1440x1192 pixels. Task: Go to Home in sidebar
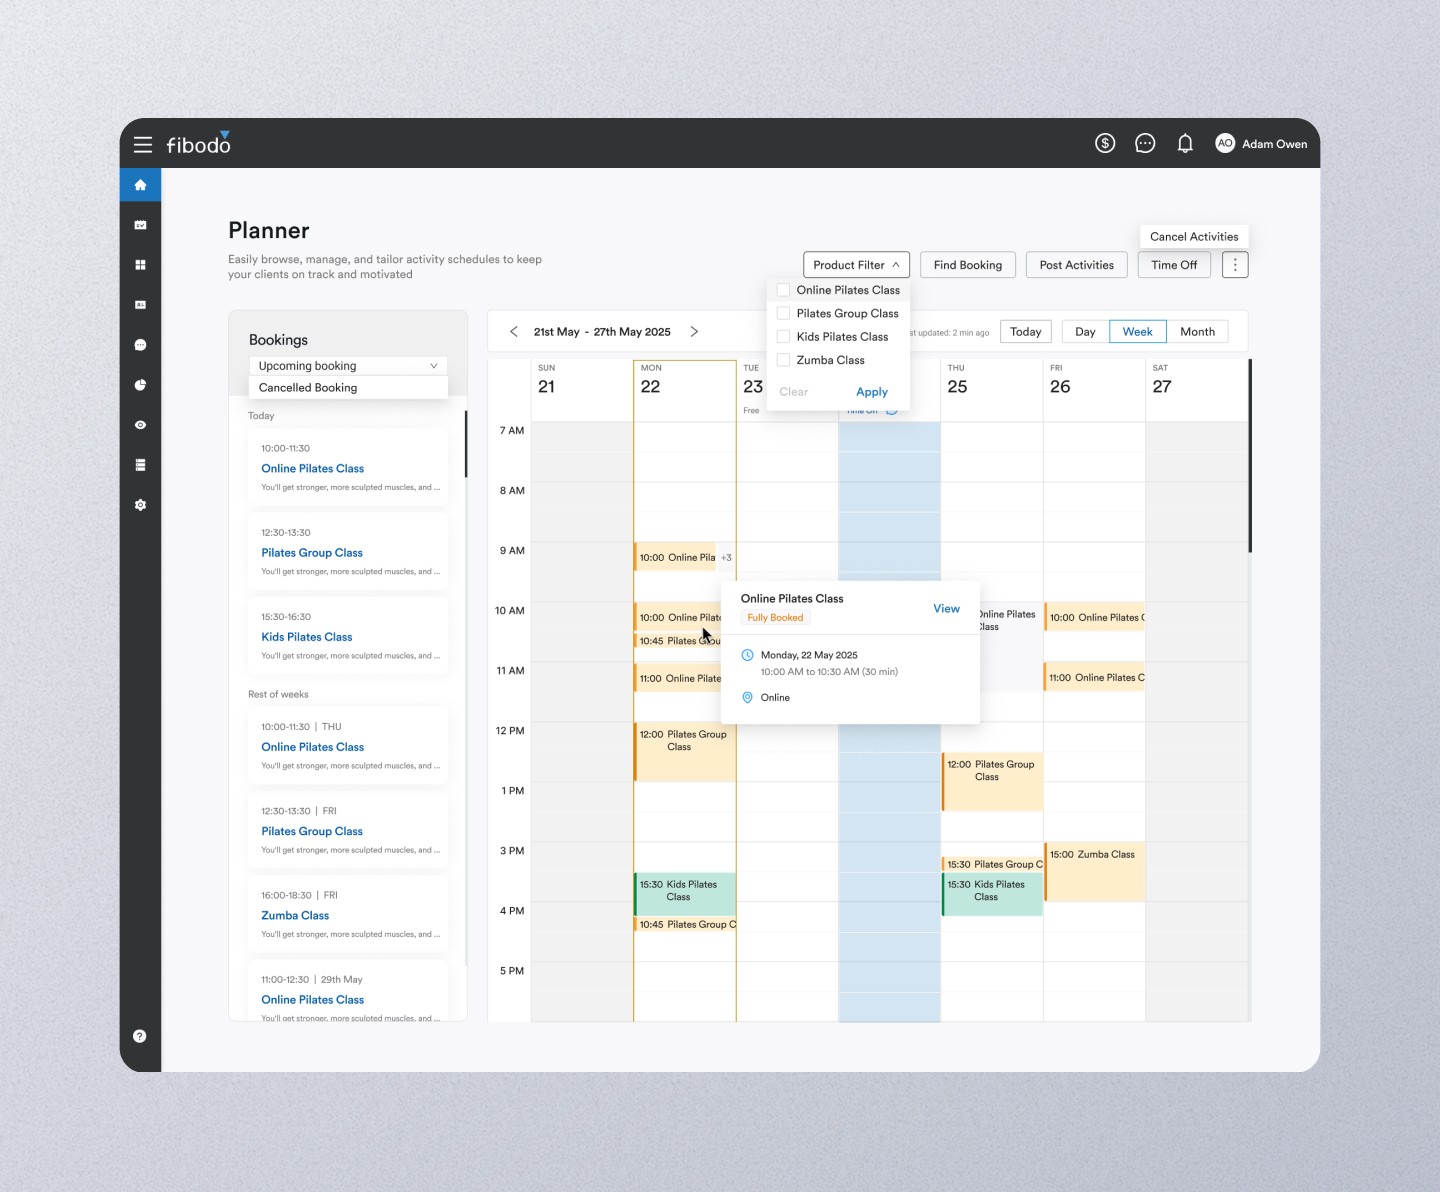[x=140, y=185]
